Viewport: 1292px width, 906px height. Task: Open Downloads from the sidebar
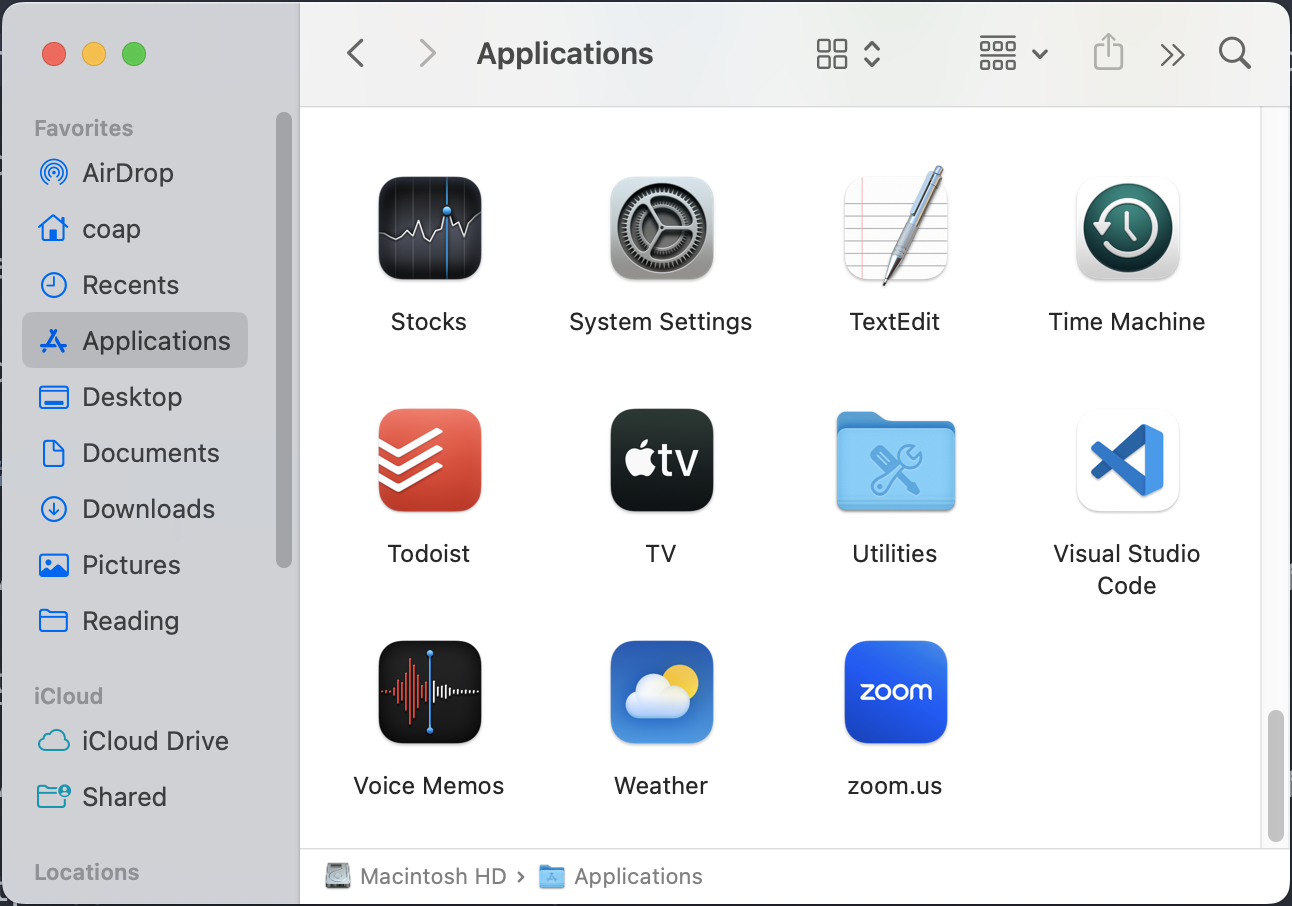(x=147, y=509)
